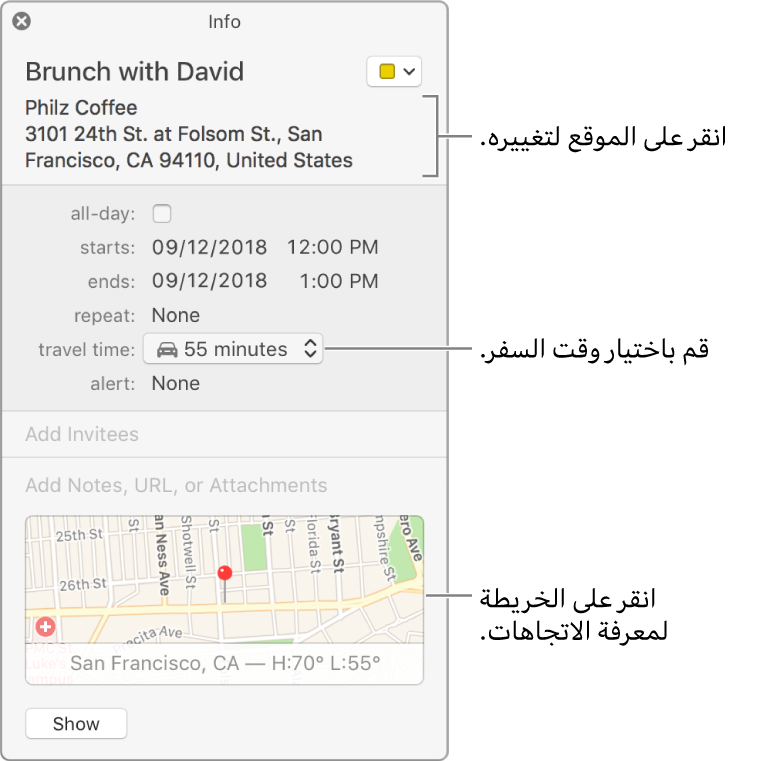Open the repeat None dropdown
Screen dimensions: 774x761
[176, 315]
